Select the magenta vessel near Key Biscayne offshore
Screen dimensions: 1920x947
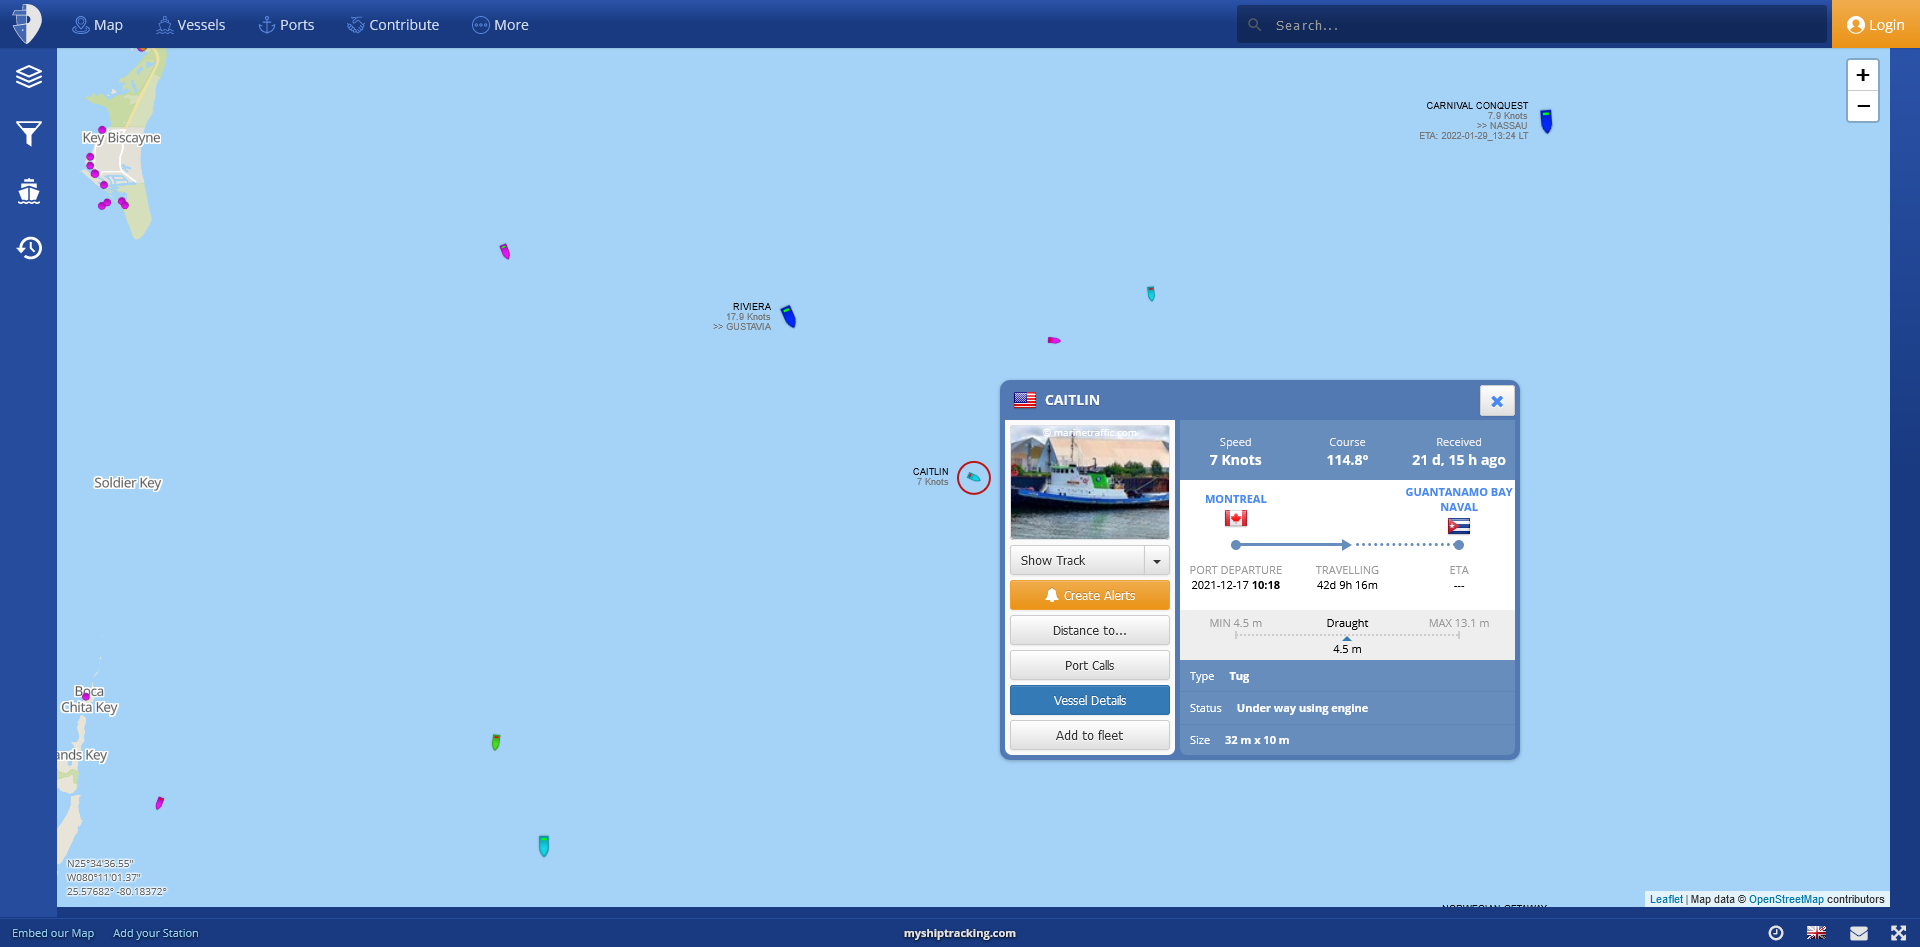point(505,251)
